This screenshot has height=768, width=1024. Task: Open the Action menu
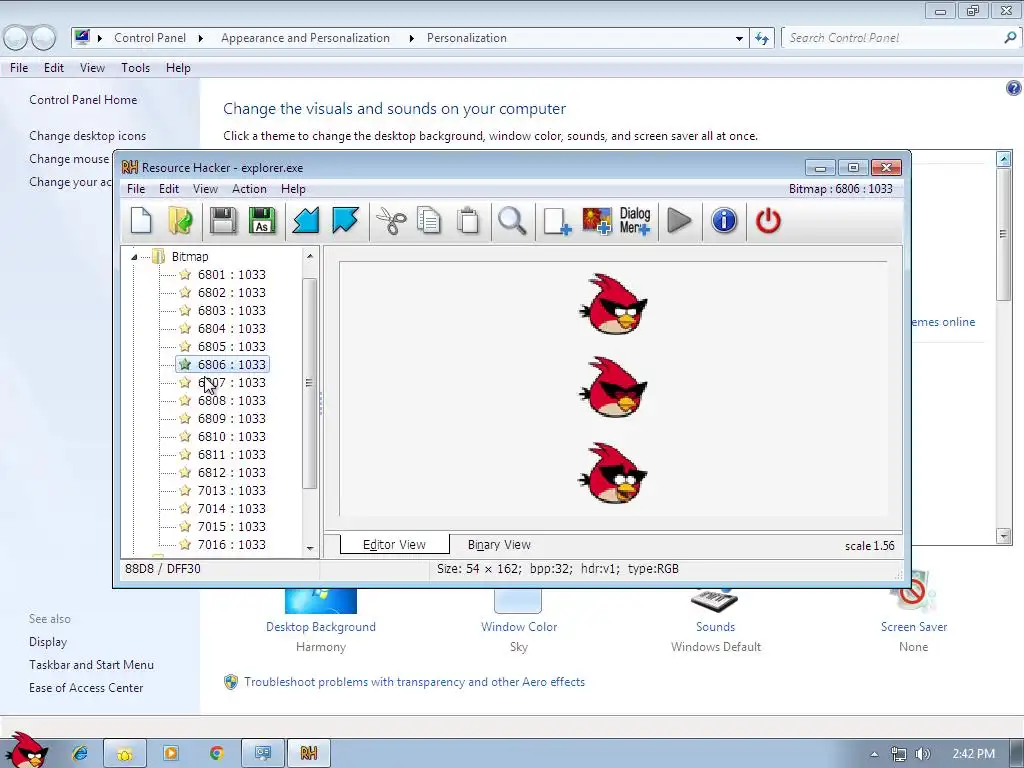click(x=249, y=189)
